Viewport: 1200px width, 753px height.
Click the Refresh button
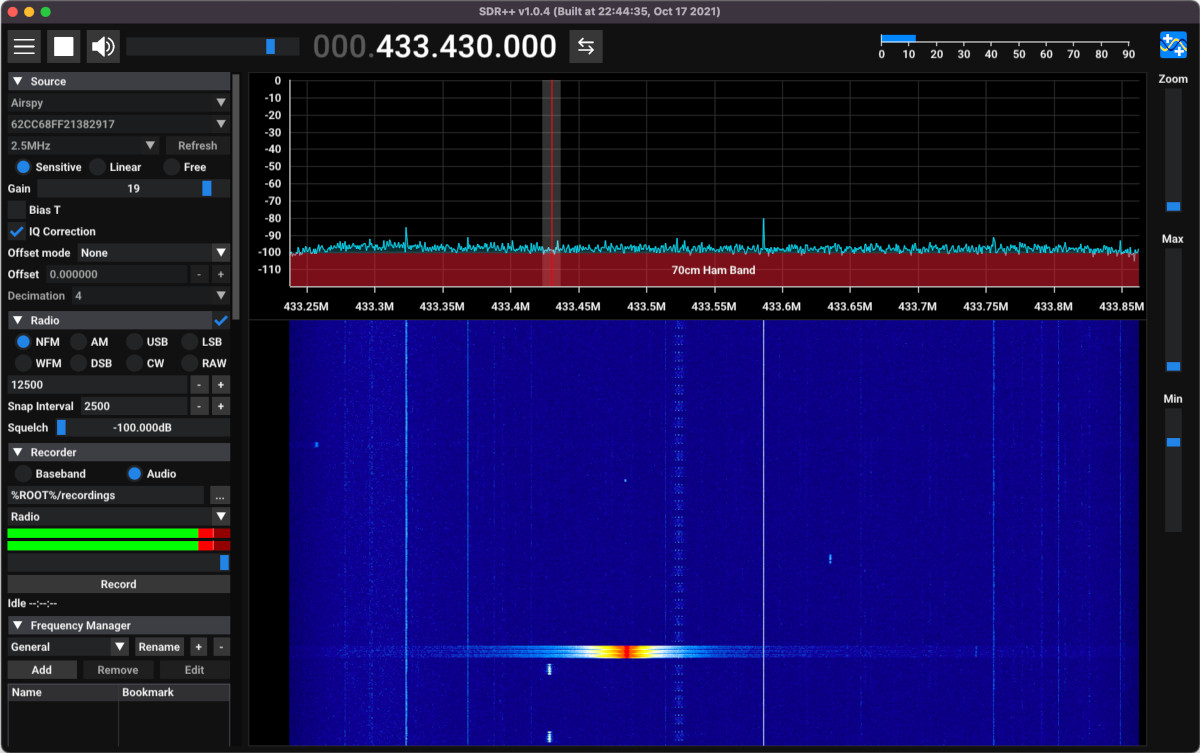pyautogui.click(x=197, y=145)
